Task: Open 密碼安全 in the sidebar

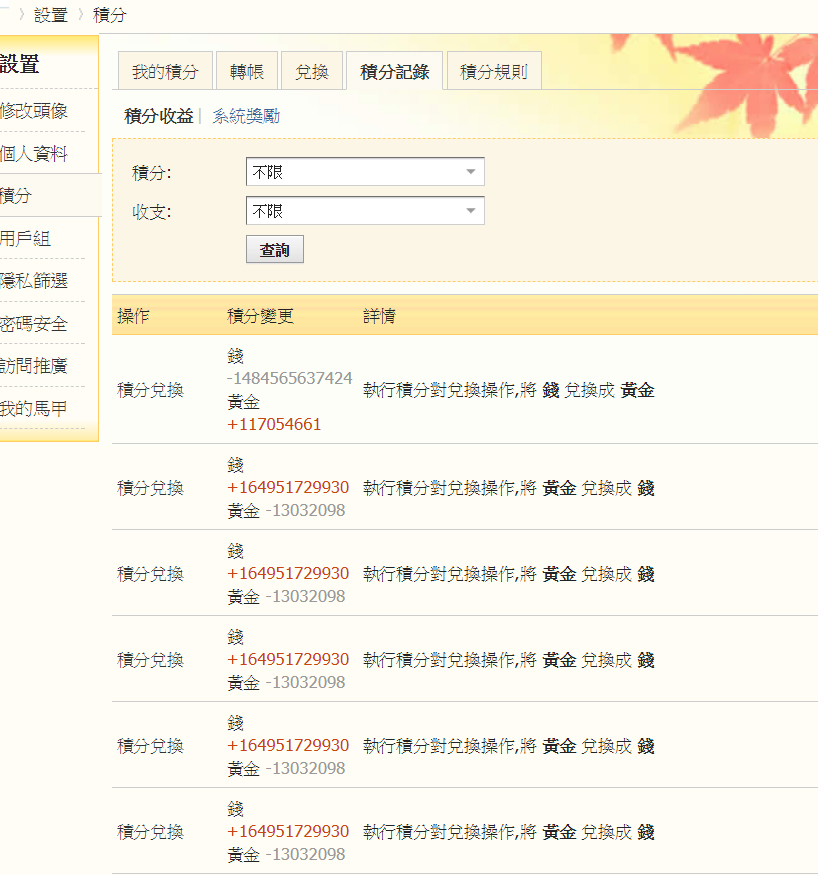Action: tap(34, 324)
